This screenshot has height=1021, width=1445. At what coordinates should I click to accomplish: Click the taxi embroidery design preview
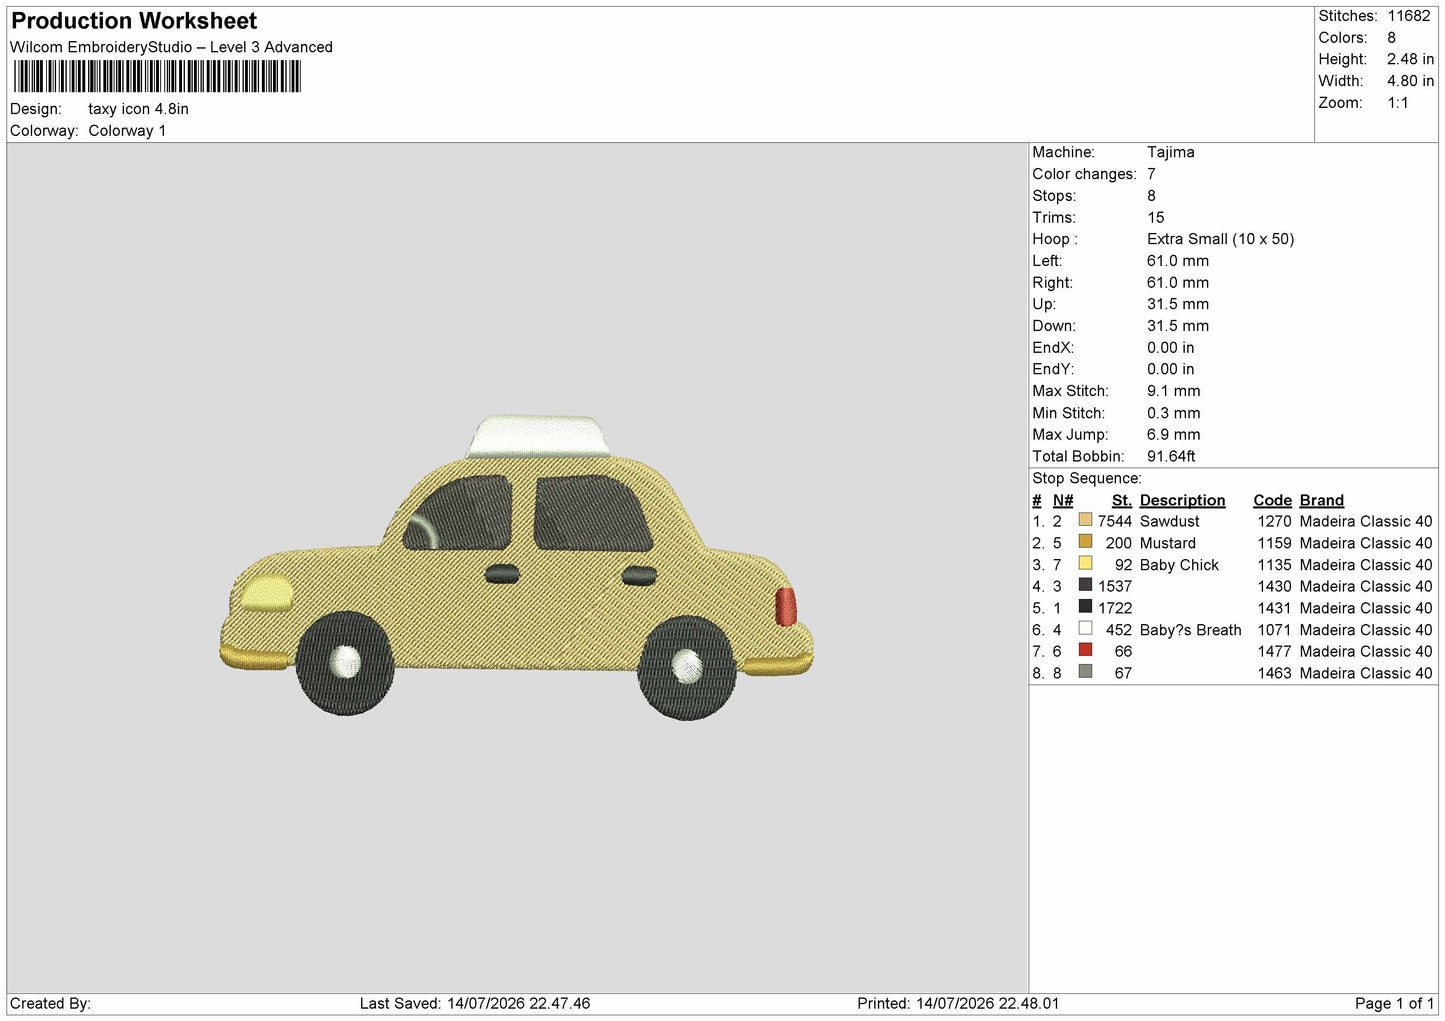[x=516, y=567]
